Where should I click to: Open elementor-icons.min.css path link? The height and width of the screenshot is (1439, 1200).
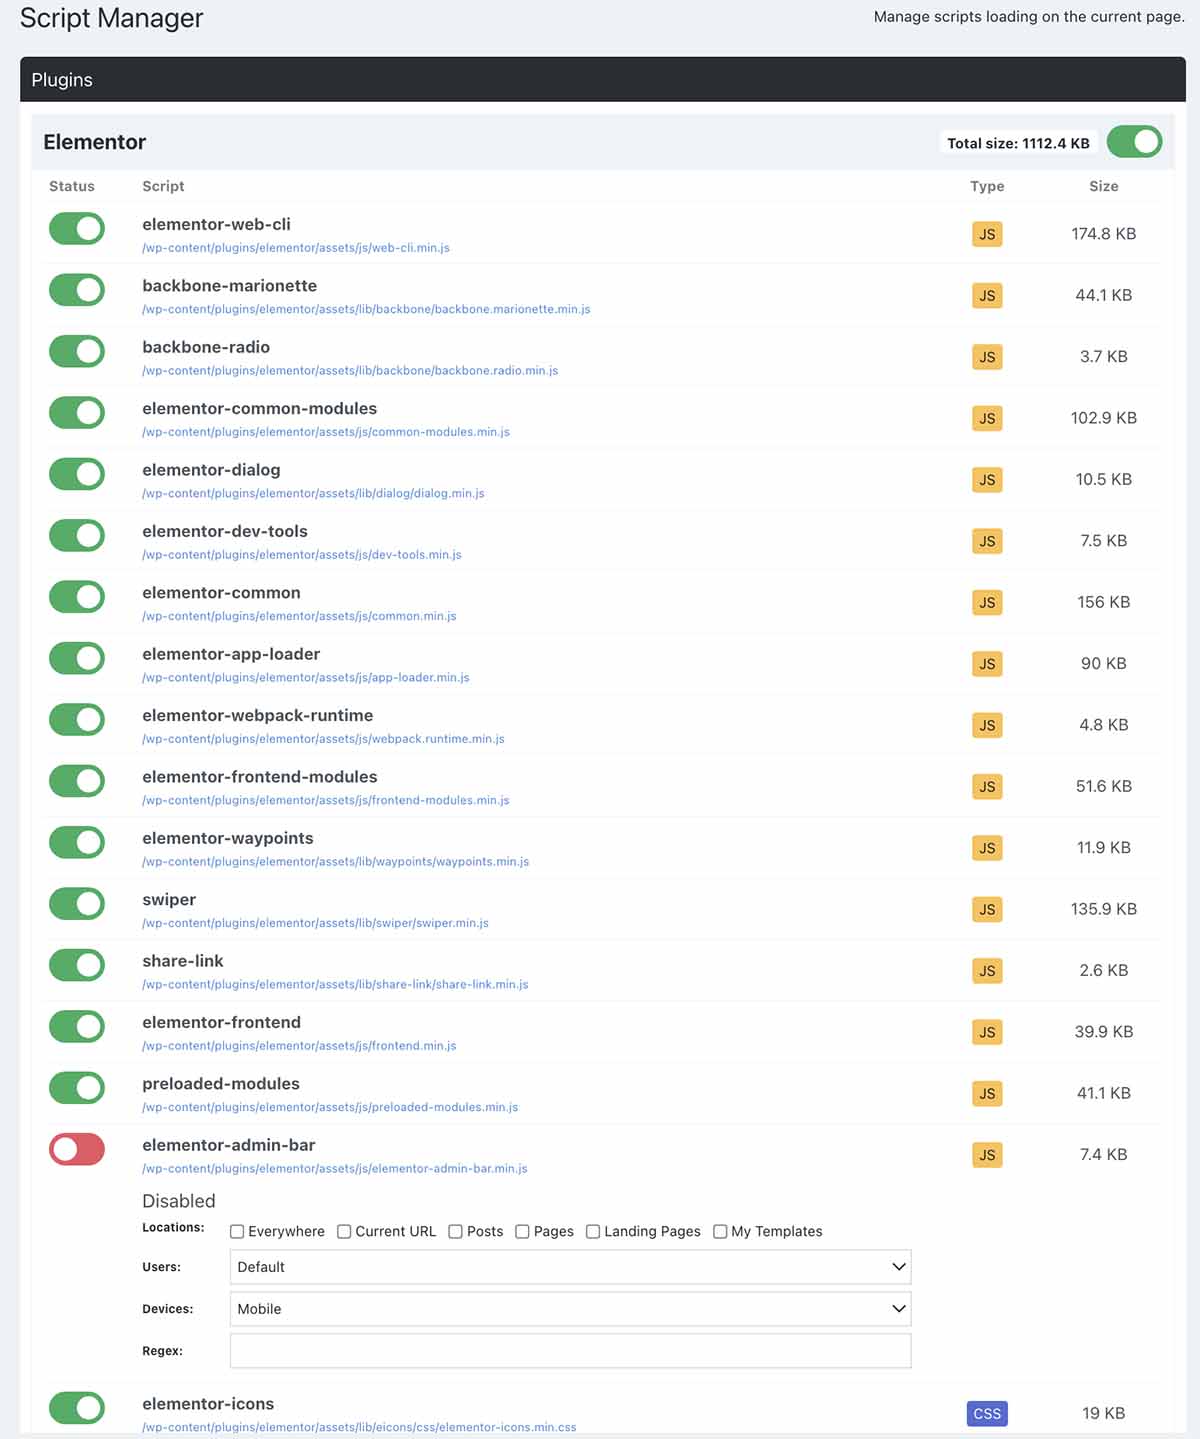click(x=359, y=1428)
